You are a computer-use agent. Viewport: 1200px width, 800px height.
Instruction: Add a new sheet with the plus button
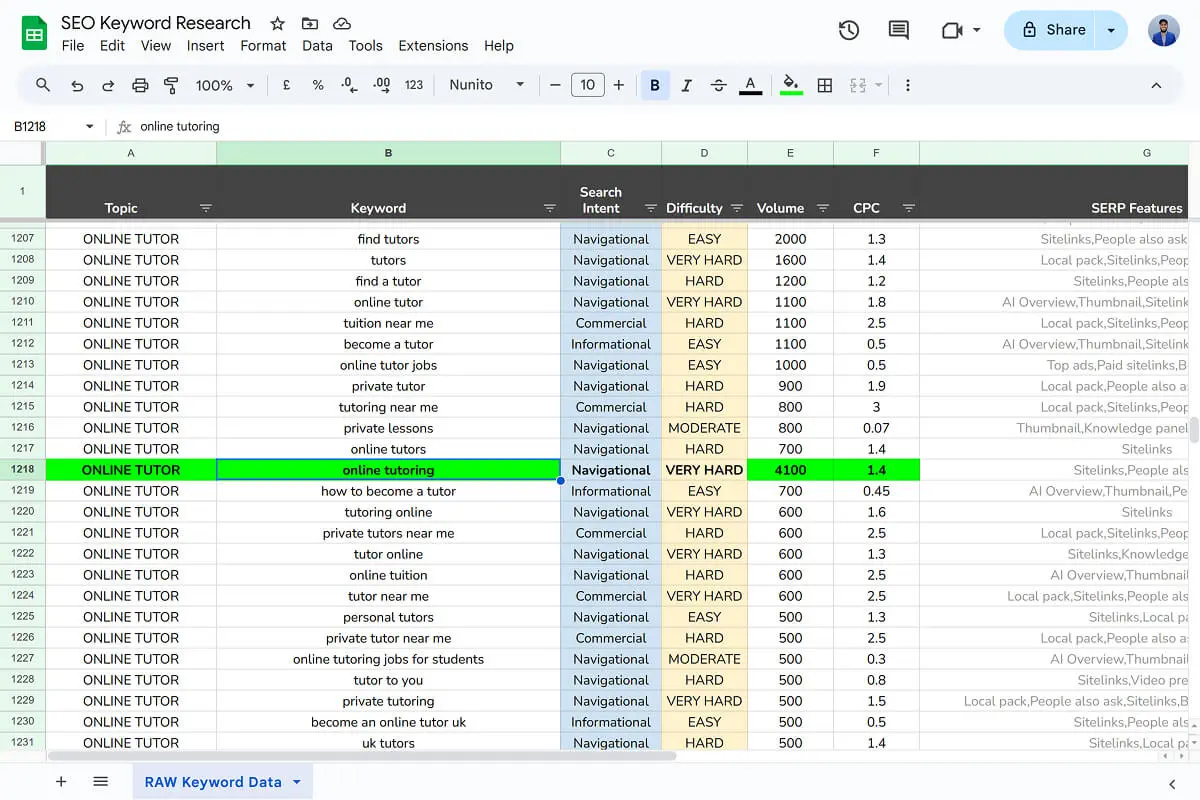61,781
